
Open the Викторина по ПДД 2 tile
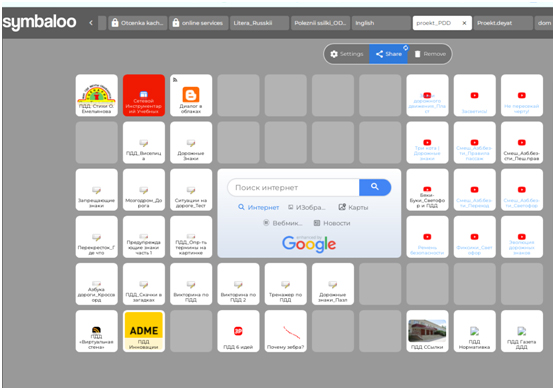click(x=238, y=284)
